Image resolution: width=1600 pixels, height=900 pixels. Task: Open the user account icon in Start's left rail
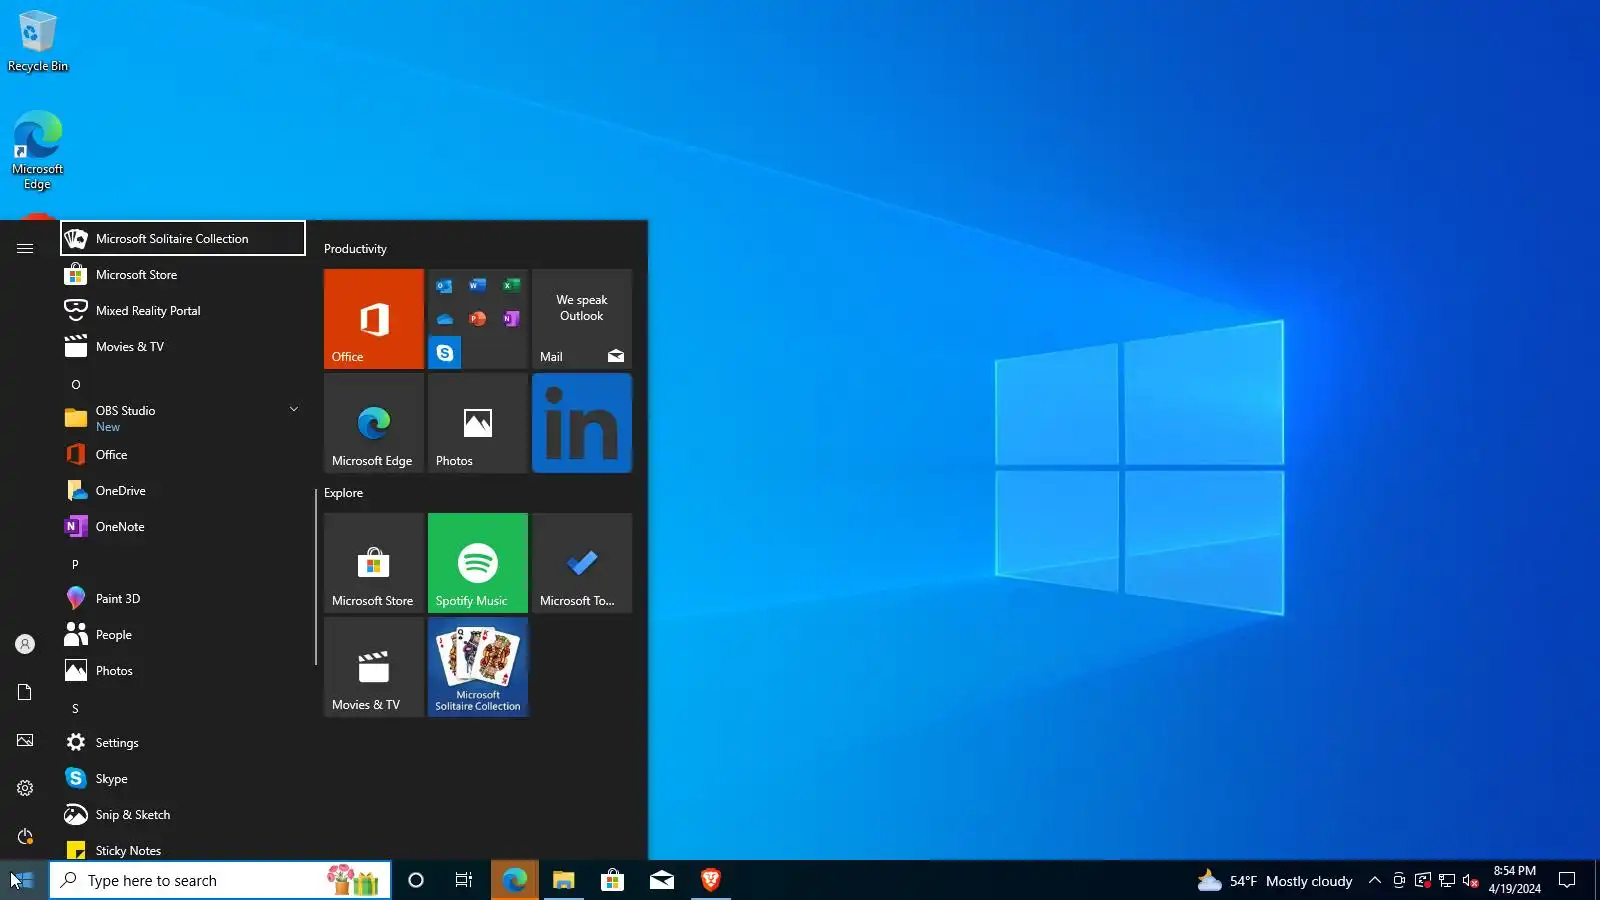tap(25, 644)
